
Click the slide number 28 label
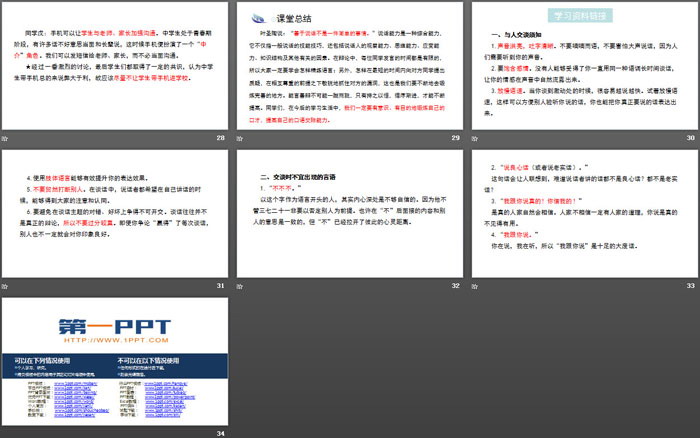[220, 137]
